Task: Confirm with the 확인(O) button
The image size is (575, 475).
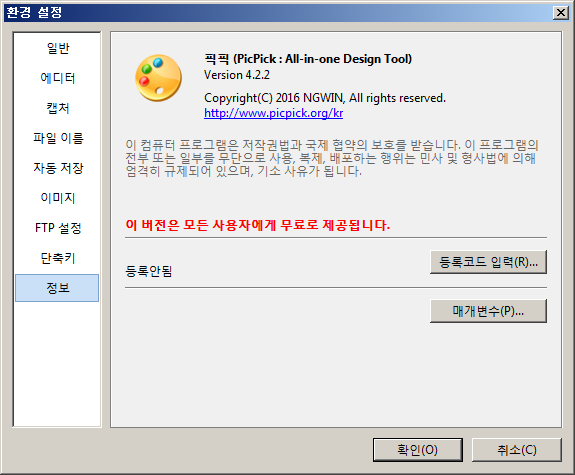Action: (x=418, y=450)
